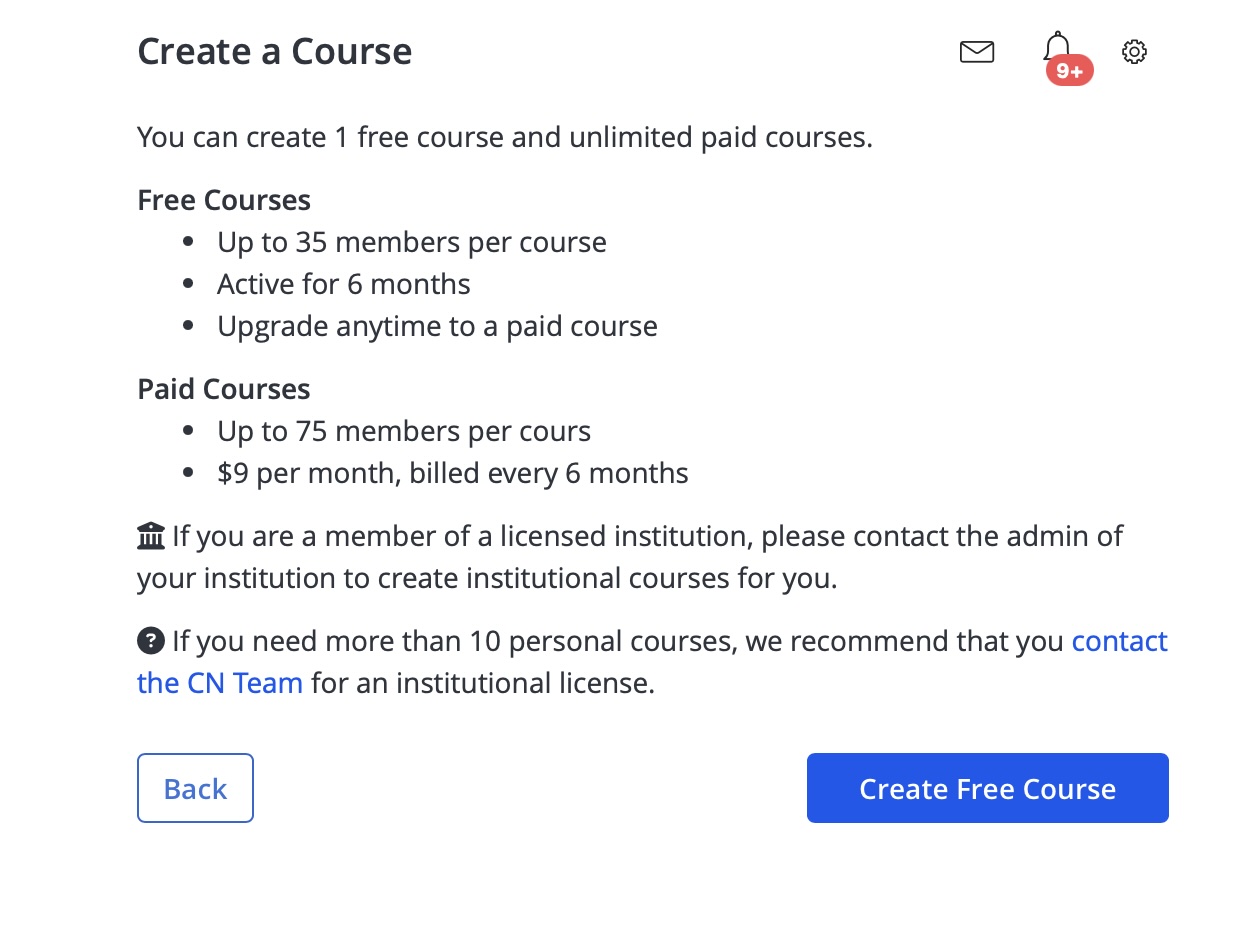Click the question mark help icon
Image resolution: width=1242 pixels, height=940 pixels.
click(x=150, y=640)
